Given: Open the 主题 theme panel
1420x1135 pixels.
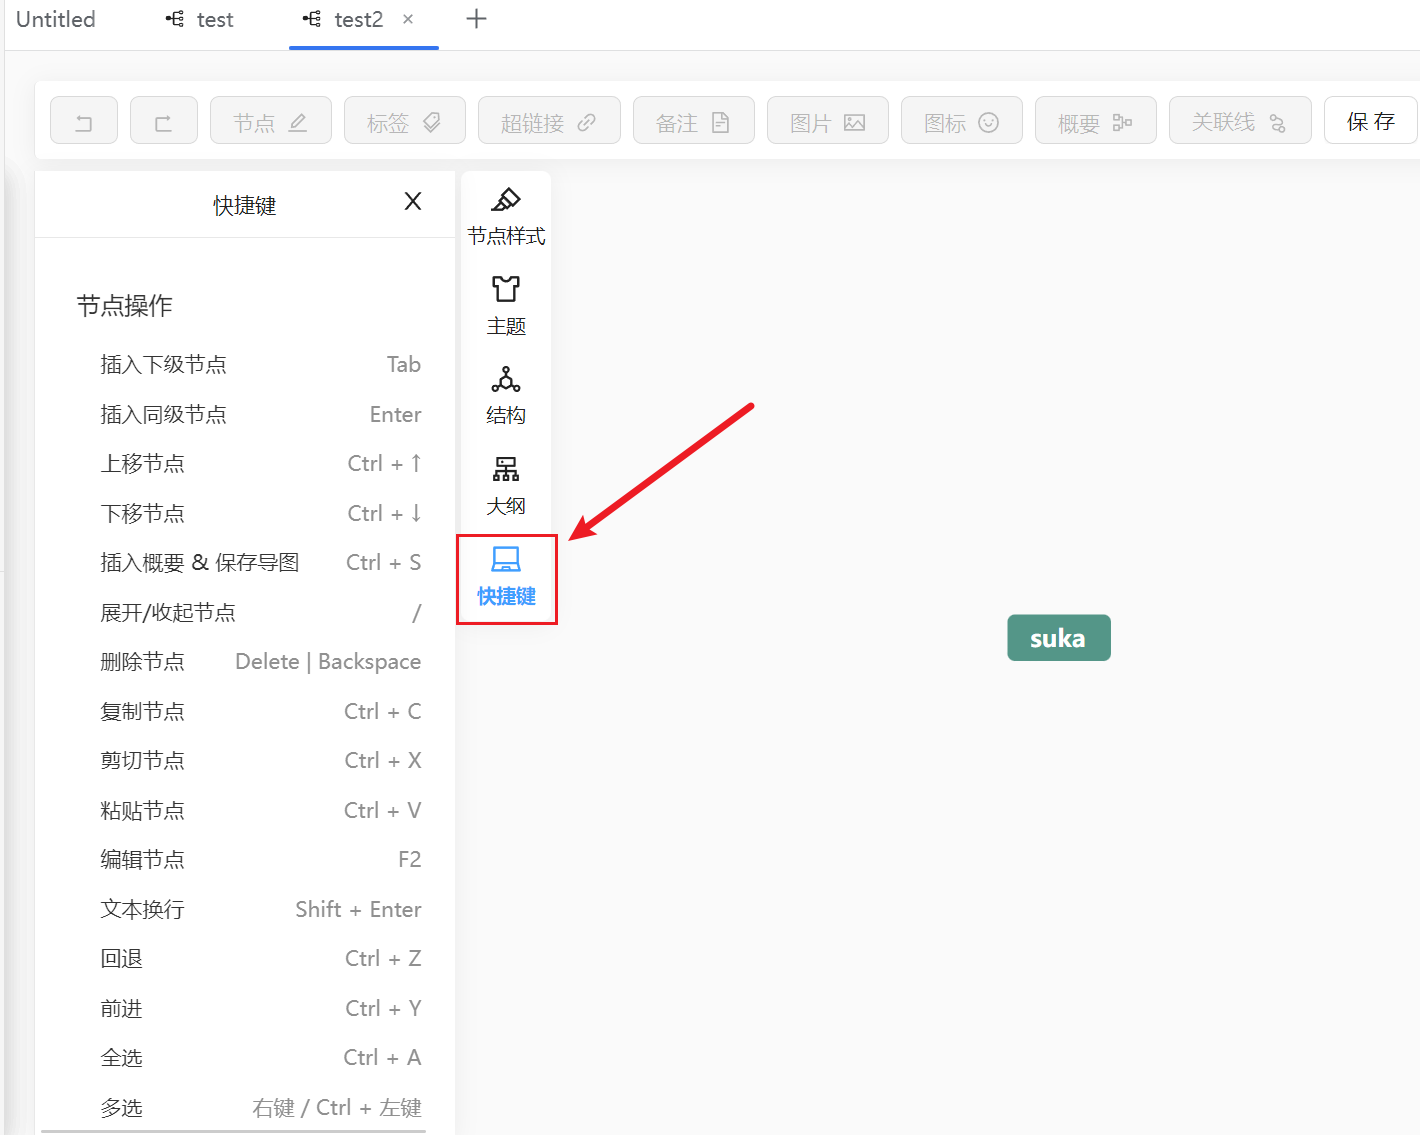Looking at the screenshot, I should point(506,306).
